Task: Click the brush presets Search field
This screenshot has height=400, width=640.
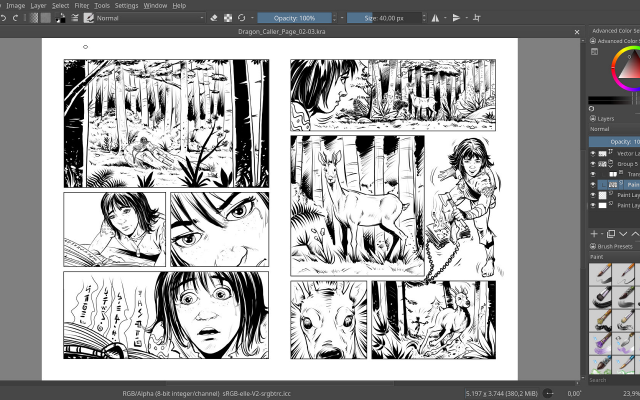Action: pos(614,380)
